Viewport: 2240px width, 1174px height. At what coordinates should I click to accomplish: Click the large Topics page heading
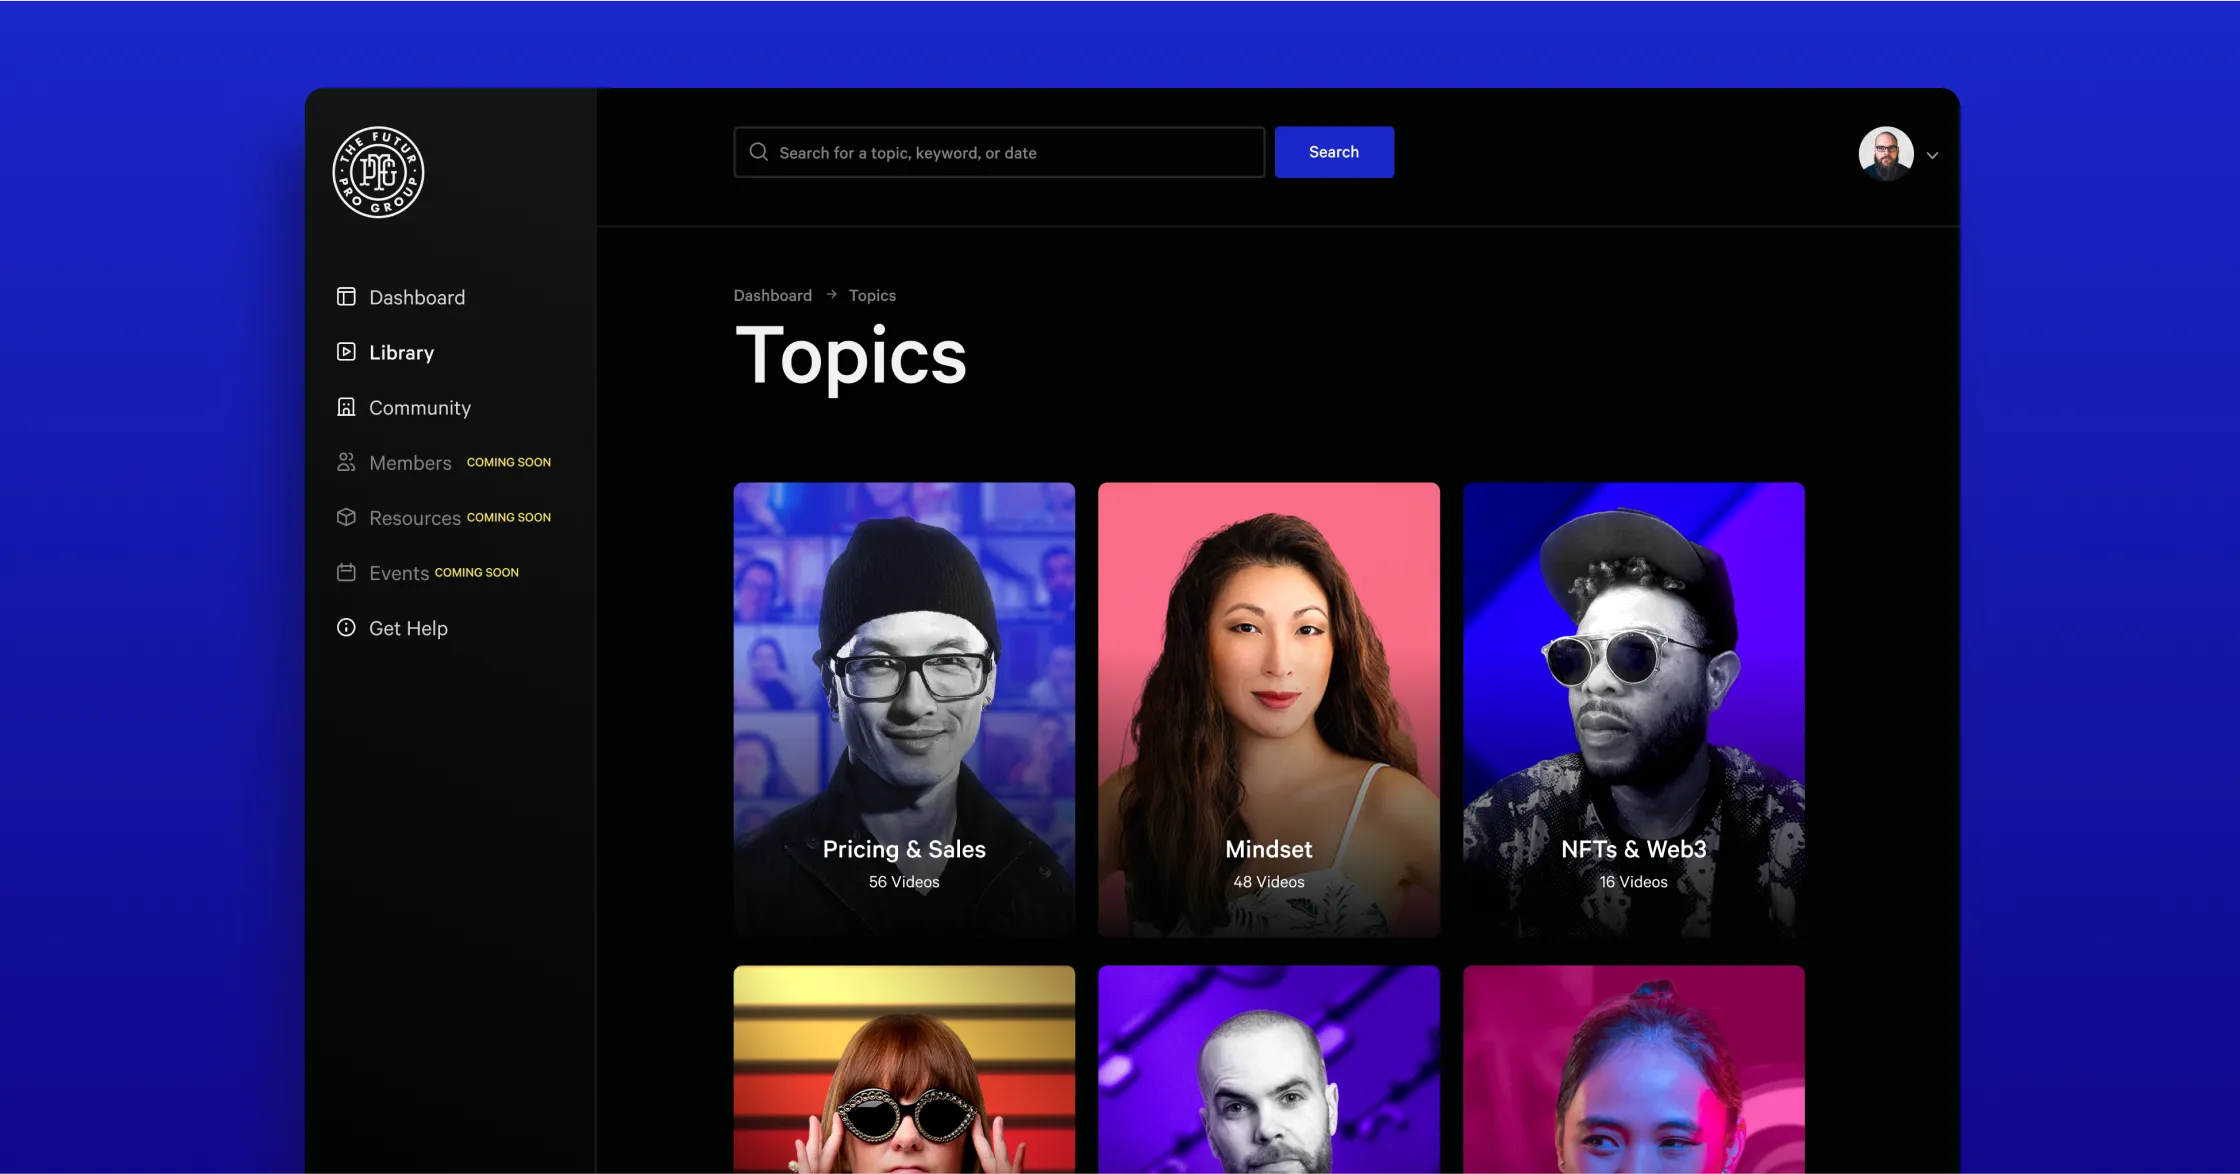[851, 357]
